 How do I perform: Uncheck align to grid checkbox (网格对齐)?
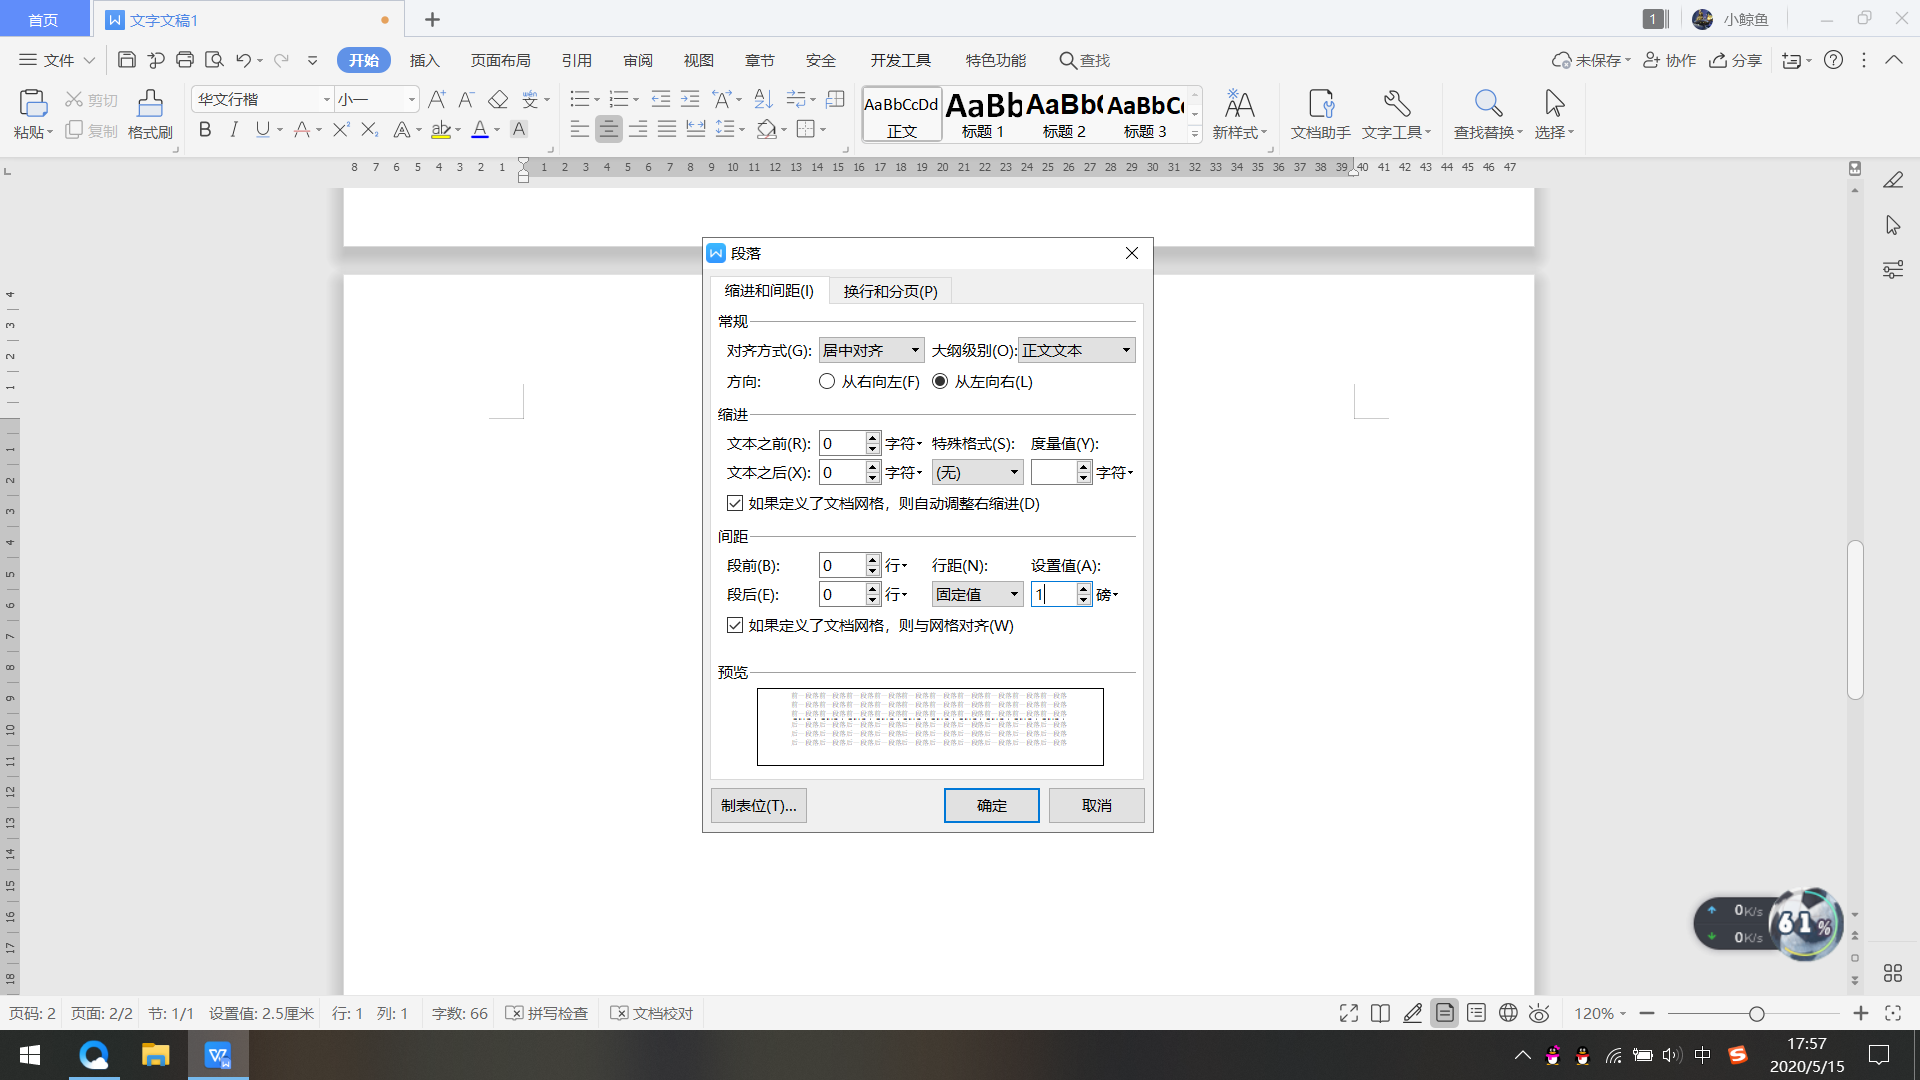(735, 625)
